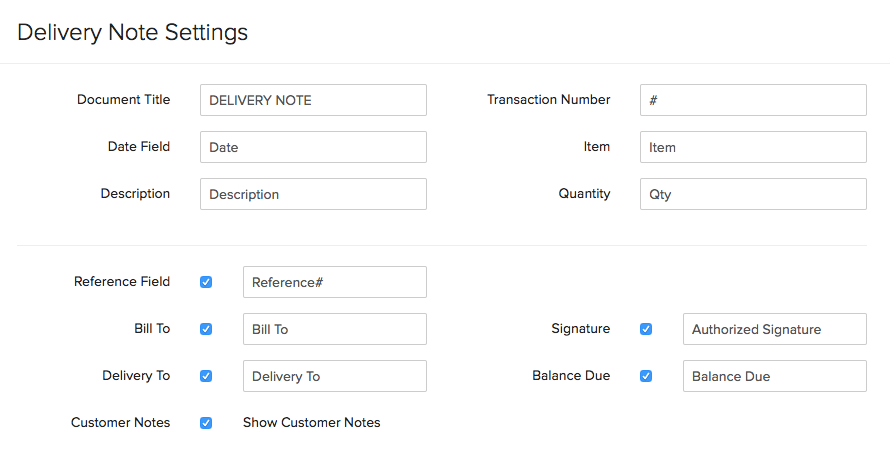Uncheck the Signature checkbox
Screen dimensions: 890x461
[x=646, y=329]
